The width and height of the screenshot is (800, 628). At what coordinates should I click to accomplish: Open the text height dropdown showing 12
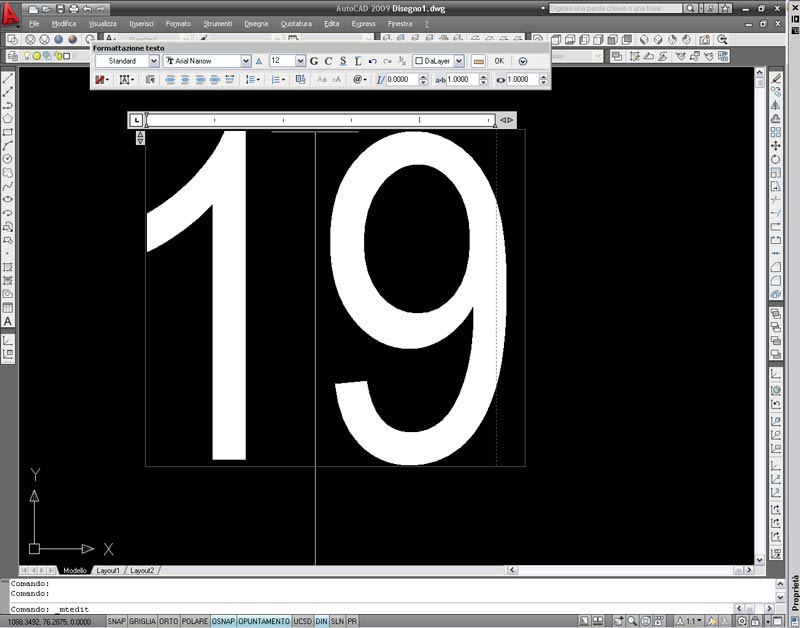pos(300,61)
